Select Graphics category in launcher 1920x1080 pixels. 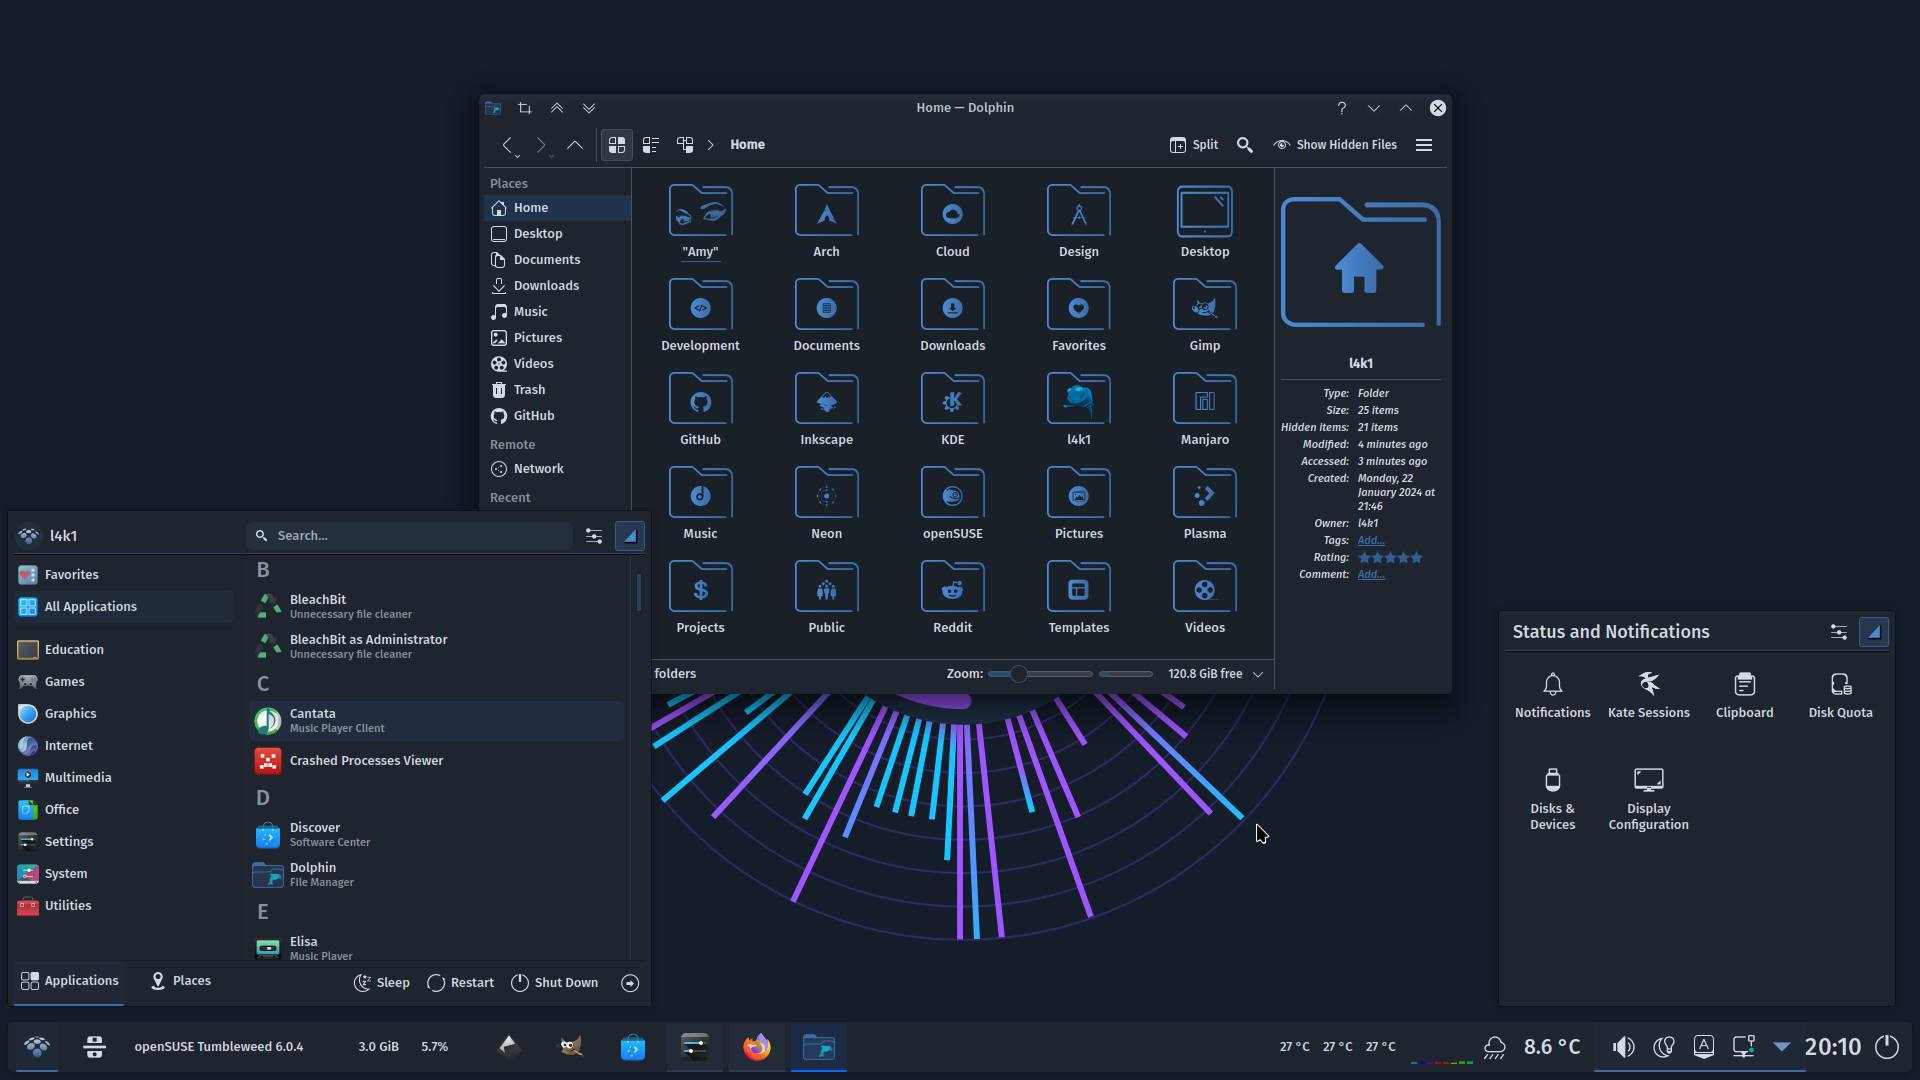(125, 714)
